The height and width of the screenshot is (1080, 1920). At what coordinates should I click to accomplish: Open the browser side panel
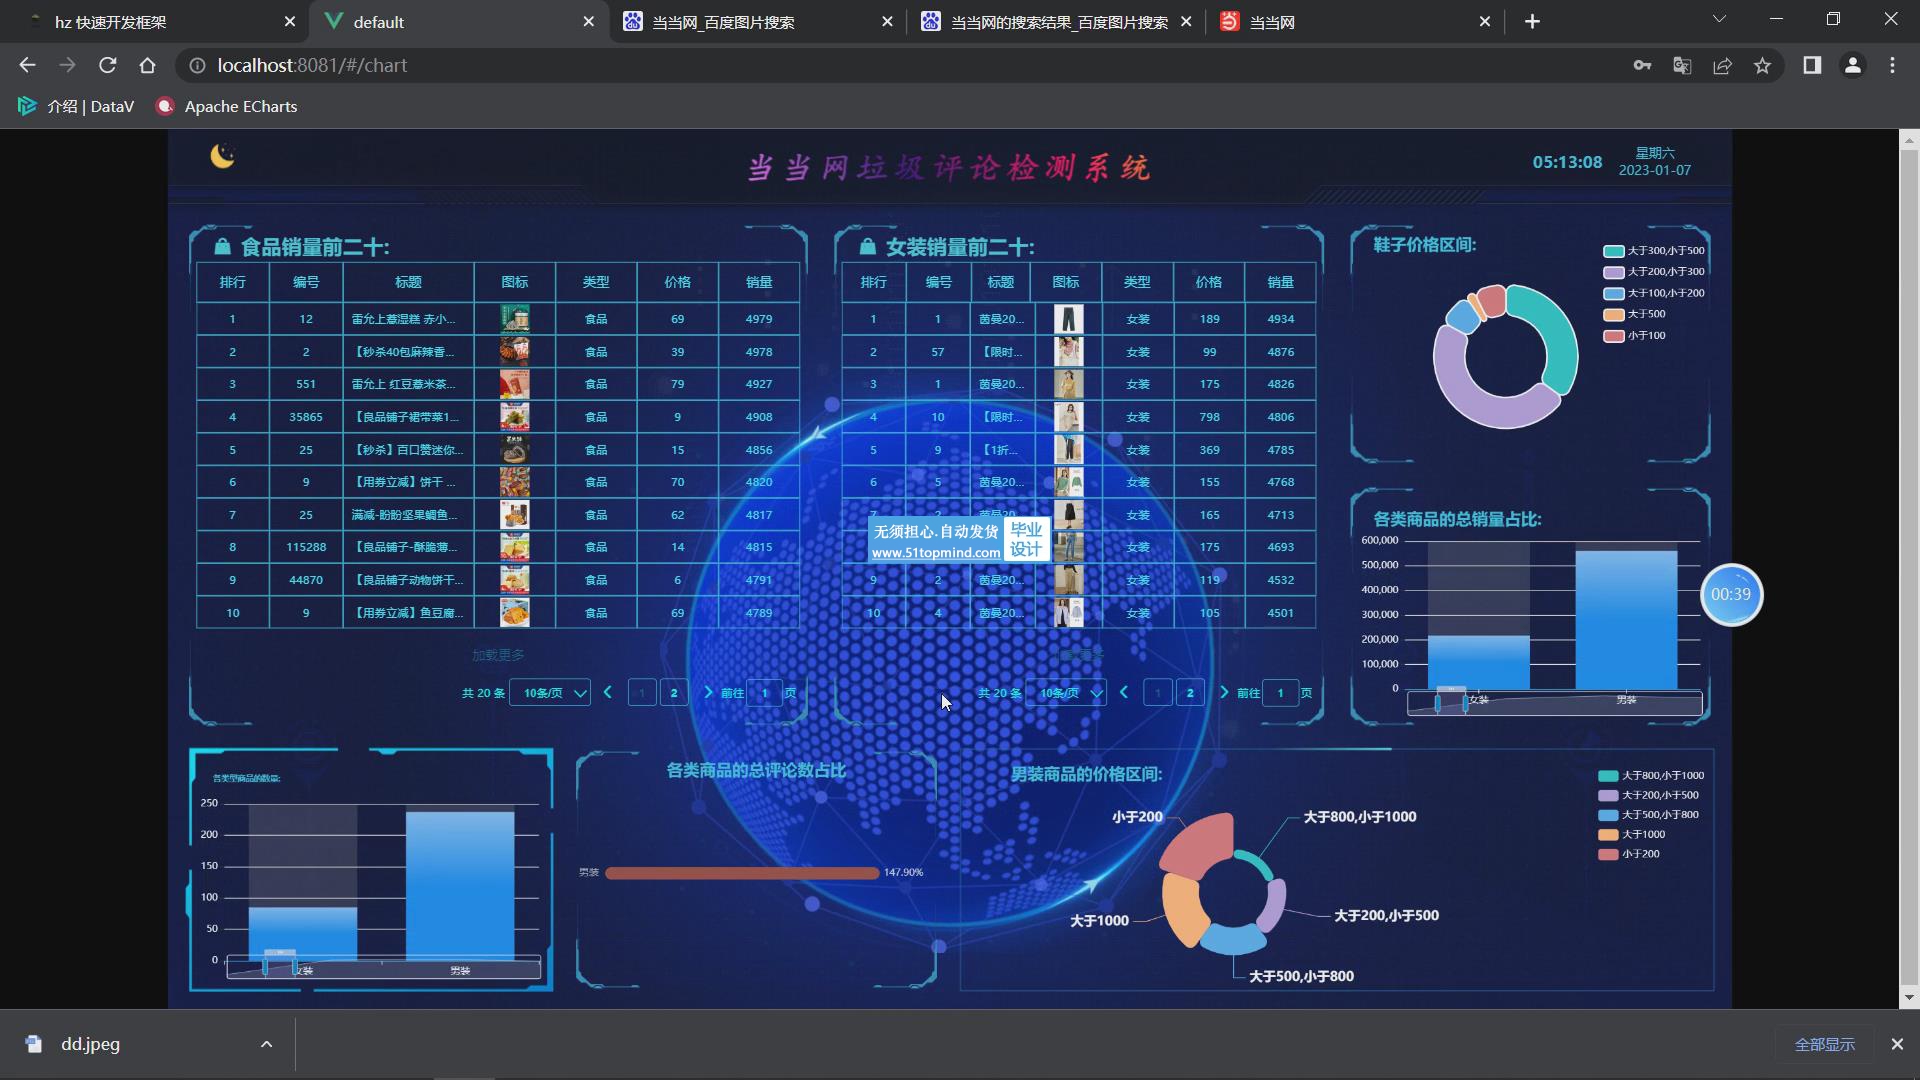pos(1811,65)
